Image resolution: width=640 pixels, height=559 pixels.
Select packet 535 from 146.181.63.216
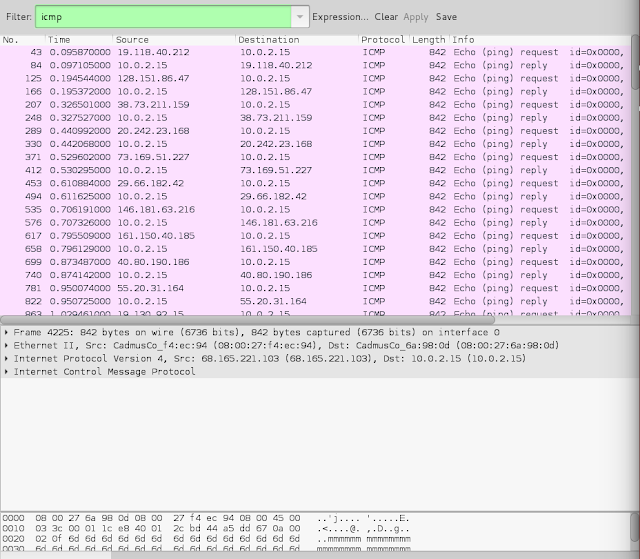click(x=315, y=210)
